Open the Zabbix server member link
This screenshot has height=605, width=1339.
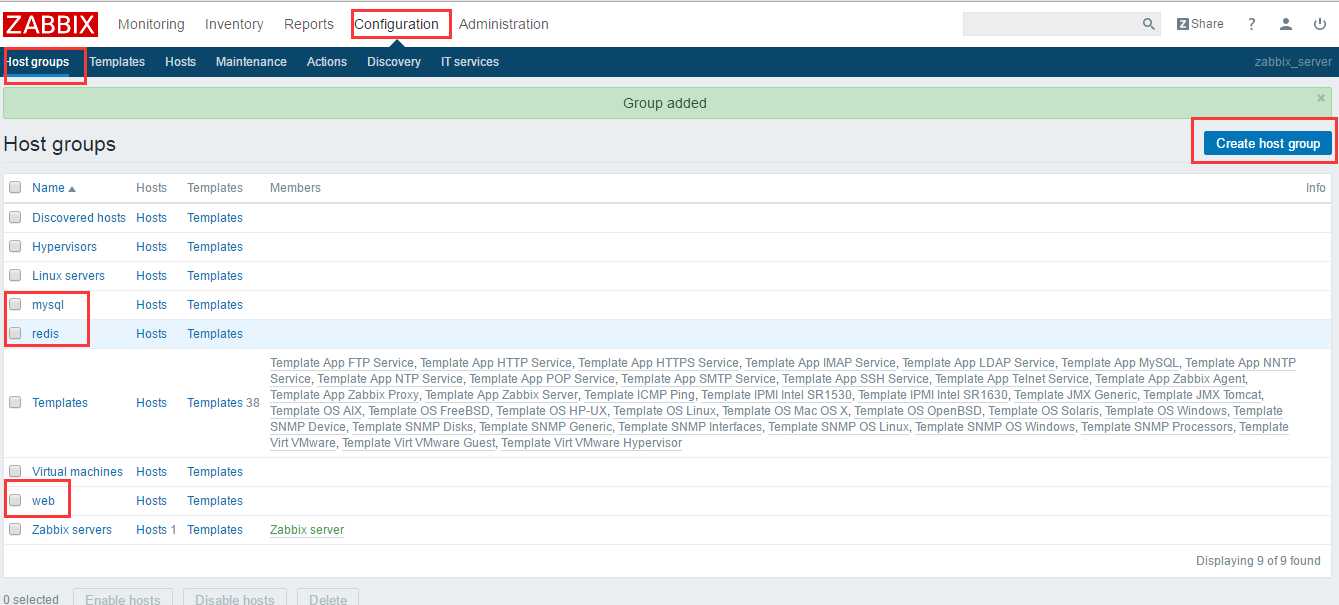coord(307,529)
